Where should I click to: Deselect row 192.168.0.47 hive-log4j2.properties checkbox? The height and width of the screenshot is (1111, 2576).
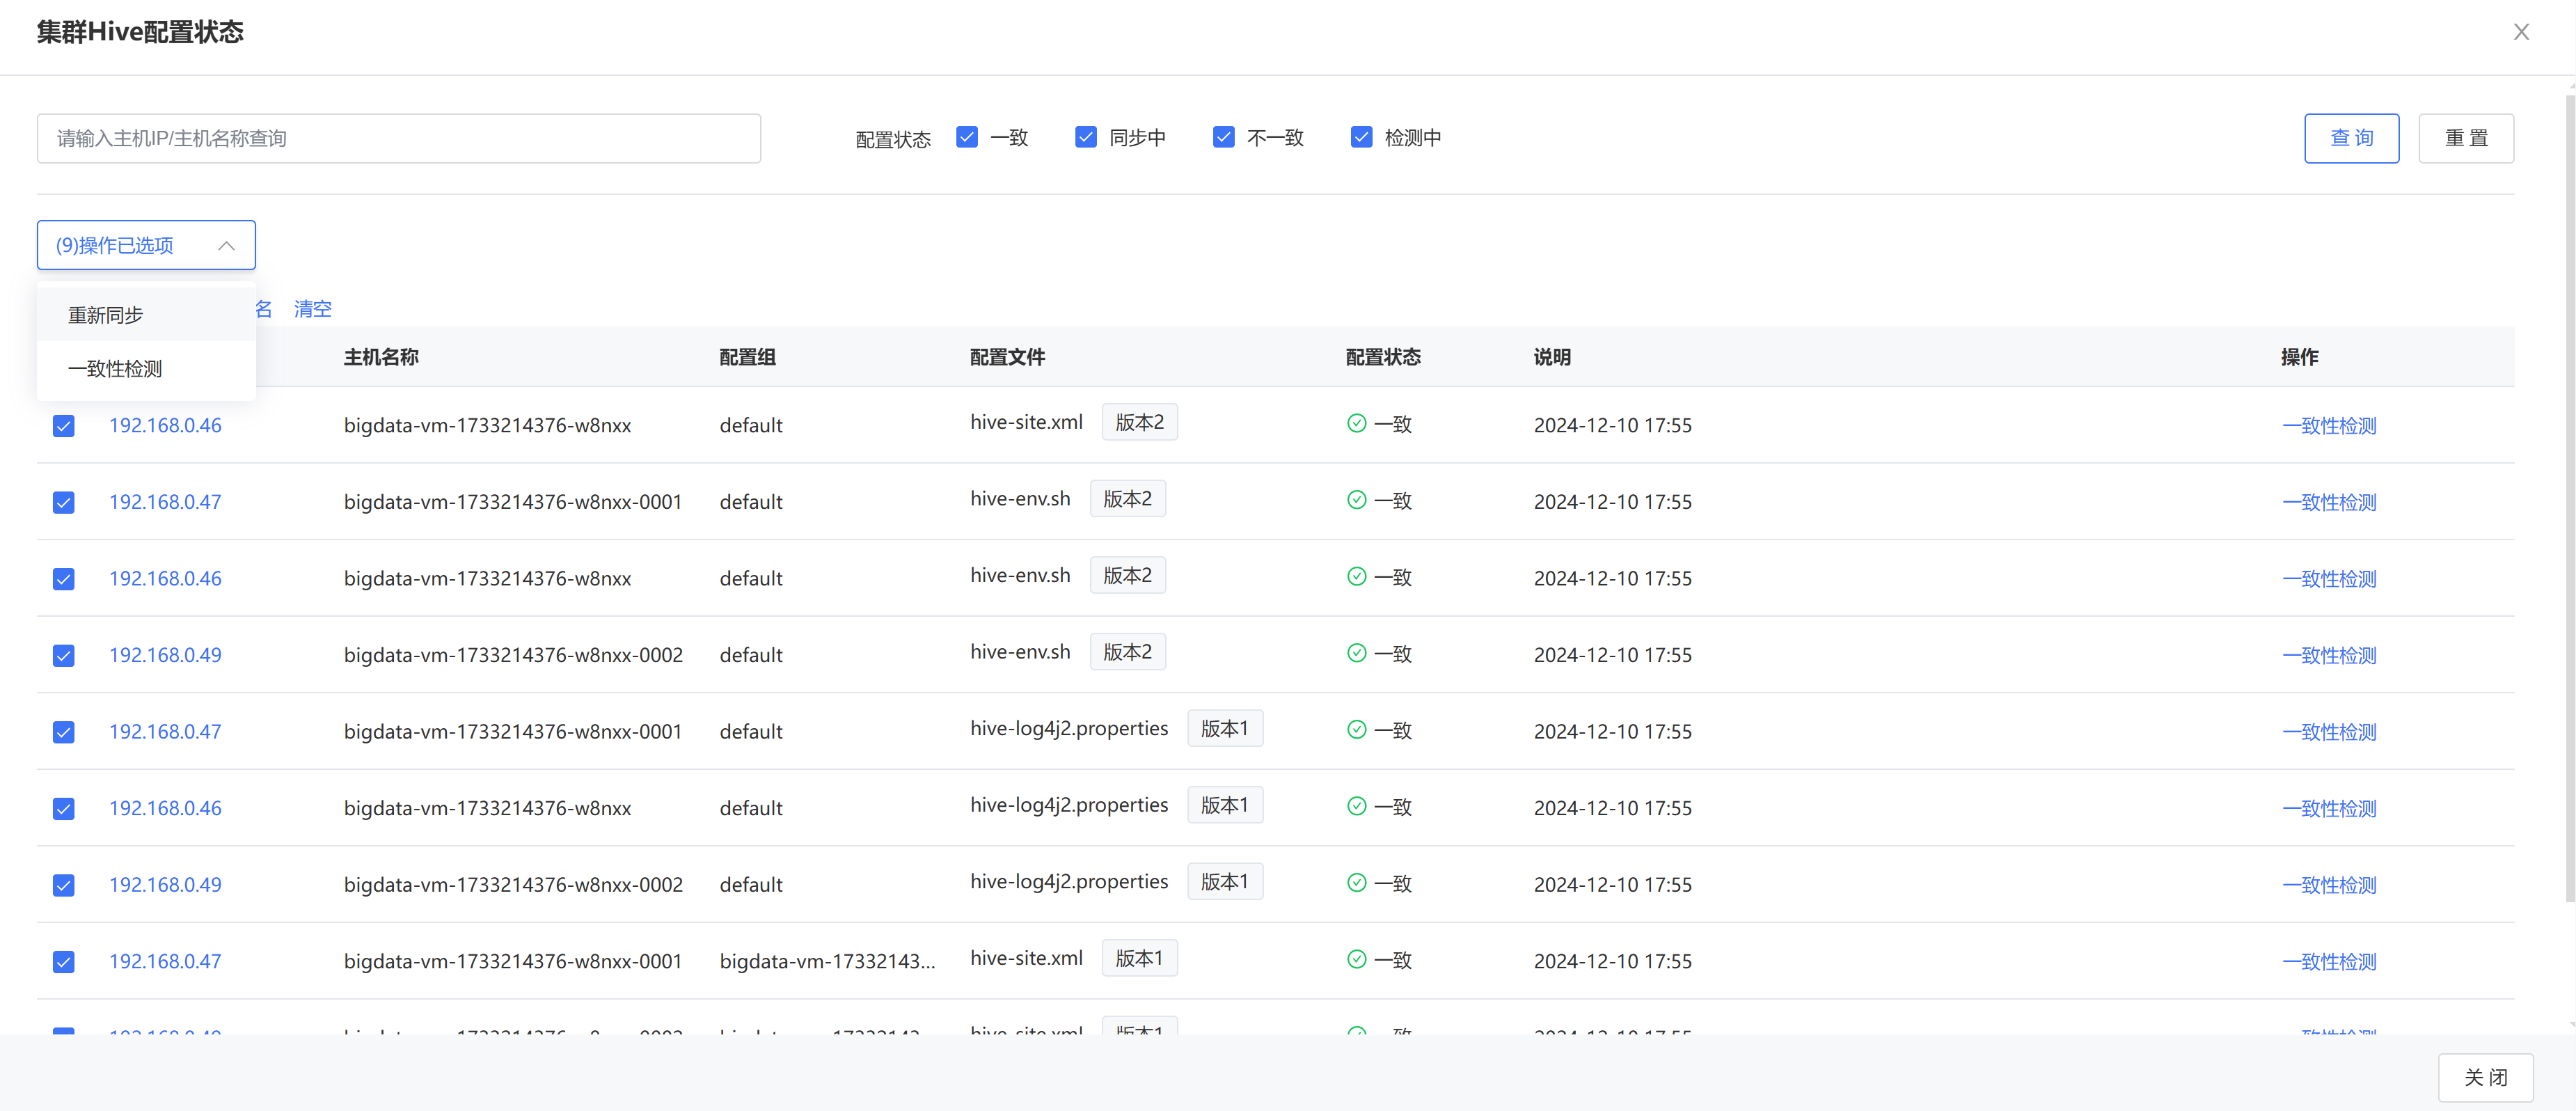click(63, 732)
